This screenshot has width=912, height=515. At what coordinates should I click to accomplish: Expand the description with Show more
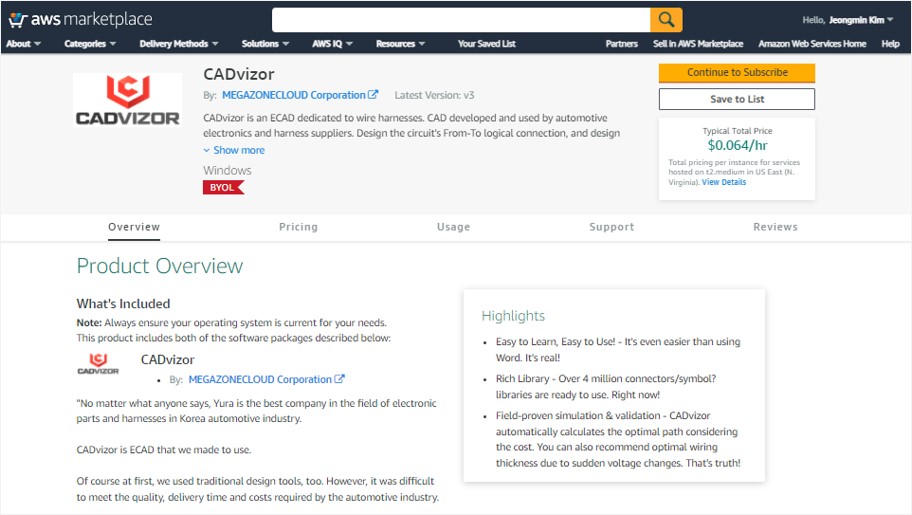tap(234, 150)
